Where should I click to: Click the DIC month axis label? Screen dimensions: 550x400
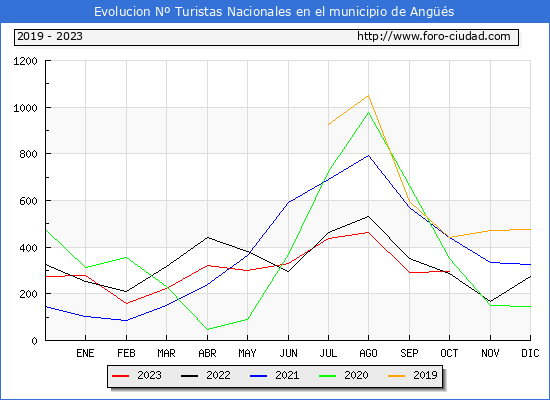530,353
